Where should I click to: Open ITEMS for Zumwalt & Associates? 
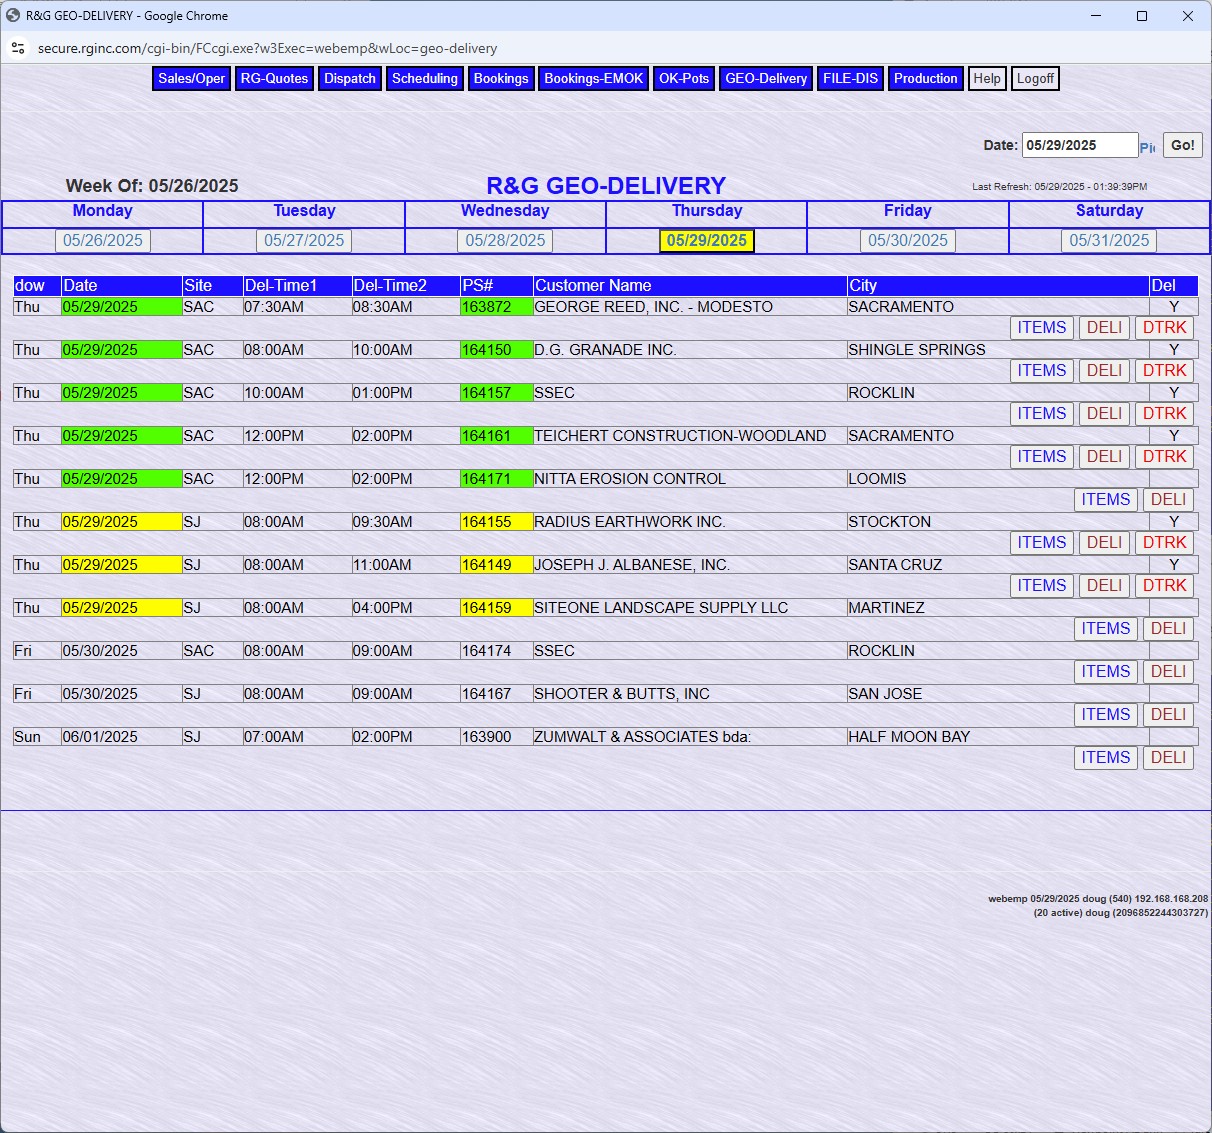[1106, 758]
